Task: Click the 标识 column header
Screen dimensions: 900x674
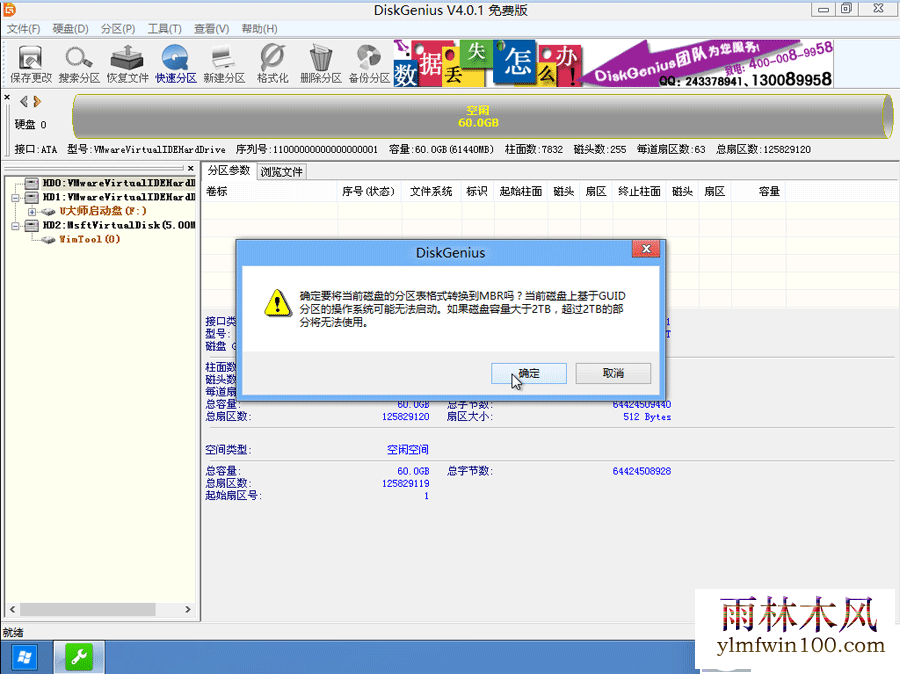Action: pyautogui.click(x=476, y=191)
